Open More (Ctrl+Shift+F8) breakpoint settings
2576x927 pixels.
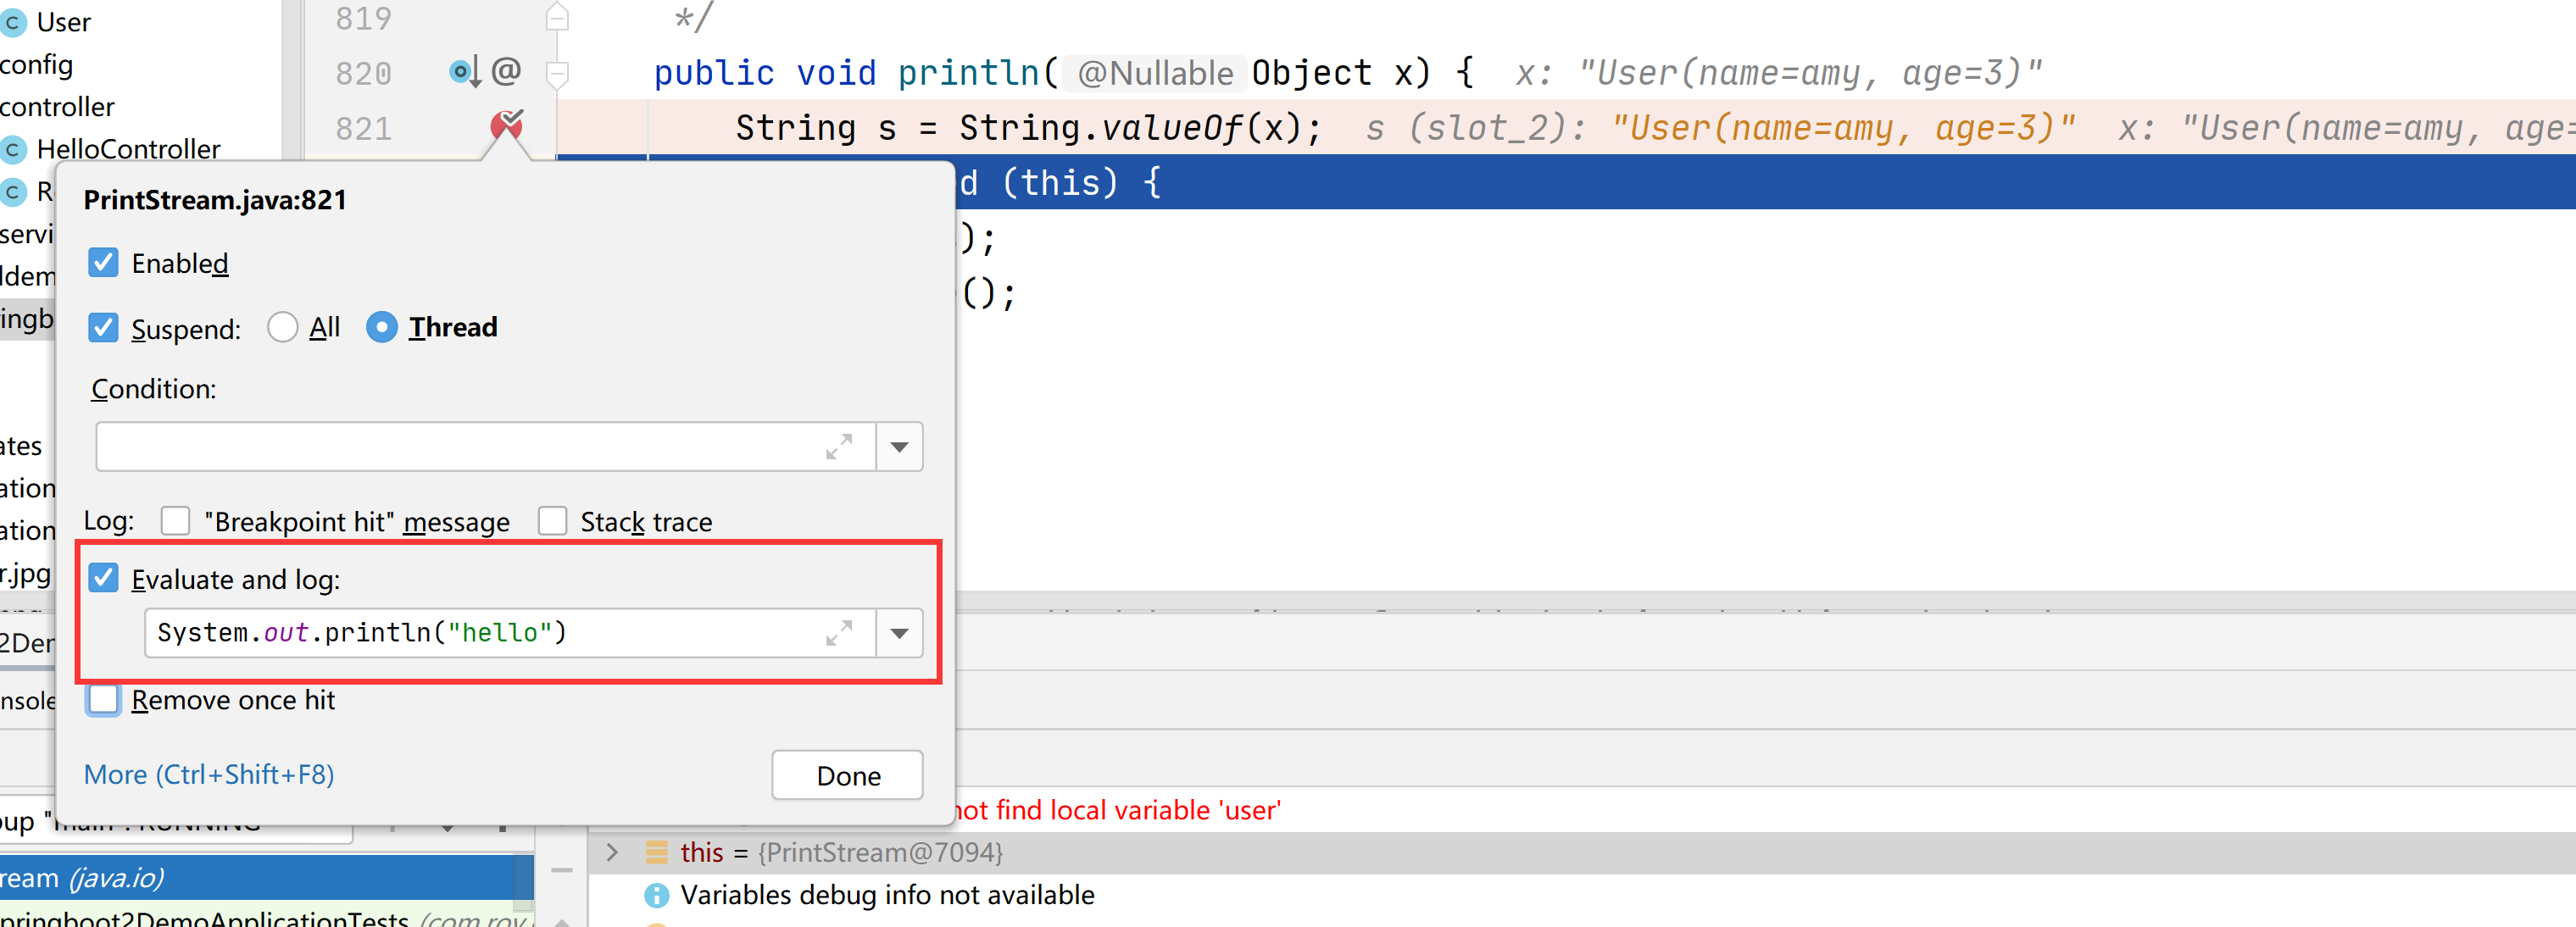pyautogui.click(x=209, y=775)
